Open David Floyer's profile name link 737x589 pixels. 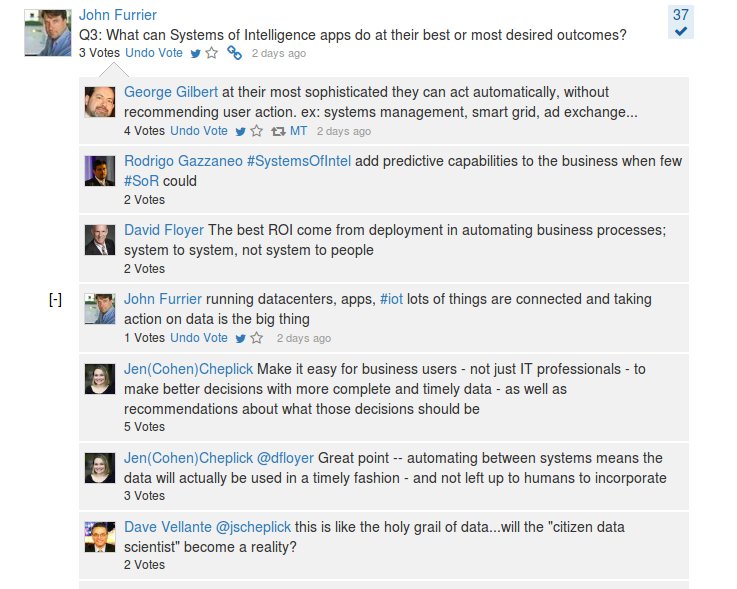tap(163, 230)
